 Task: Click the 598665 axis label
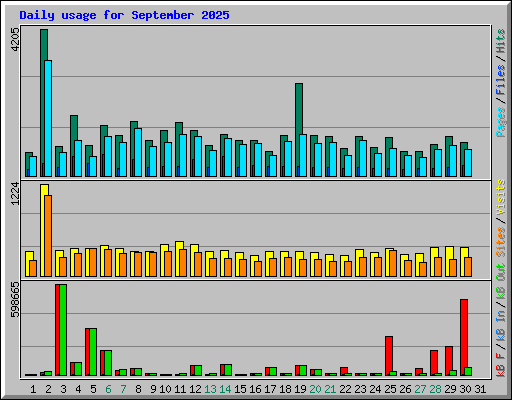(15, 299)
